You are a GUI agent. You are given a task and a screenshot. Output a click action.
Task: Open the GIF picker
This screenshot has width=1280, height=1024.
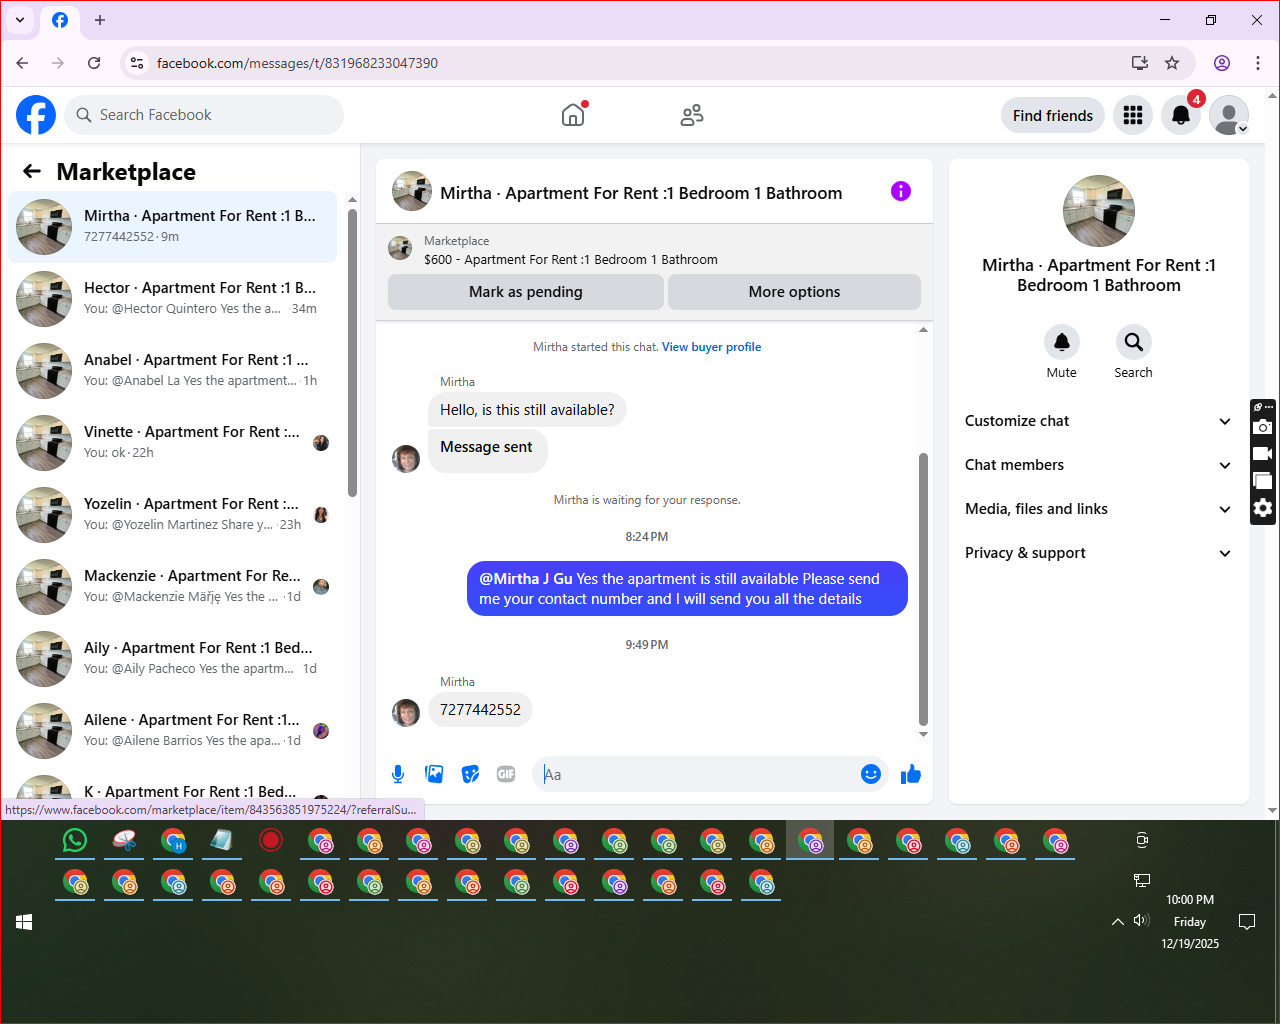click(x=506, y=774)
